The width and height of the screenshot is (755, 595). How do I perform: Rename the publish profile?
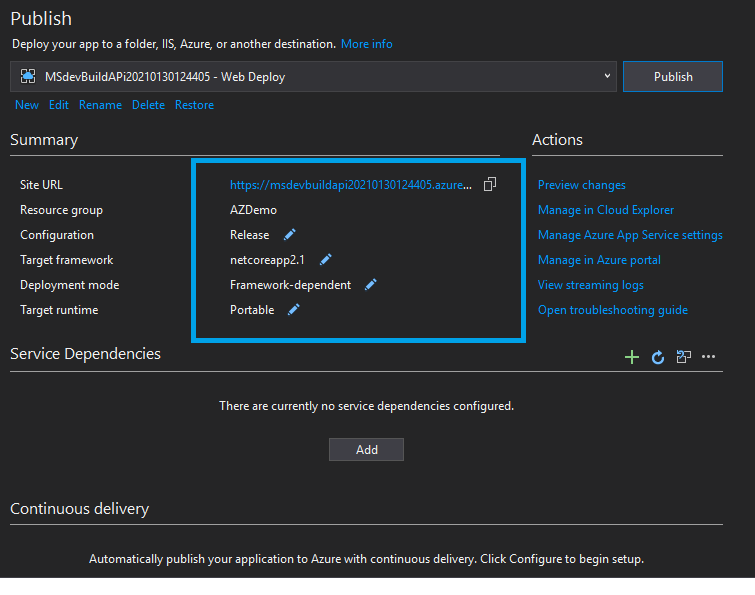pos(100,105)
